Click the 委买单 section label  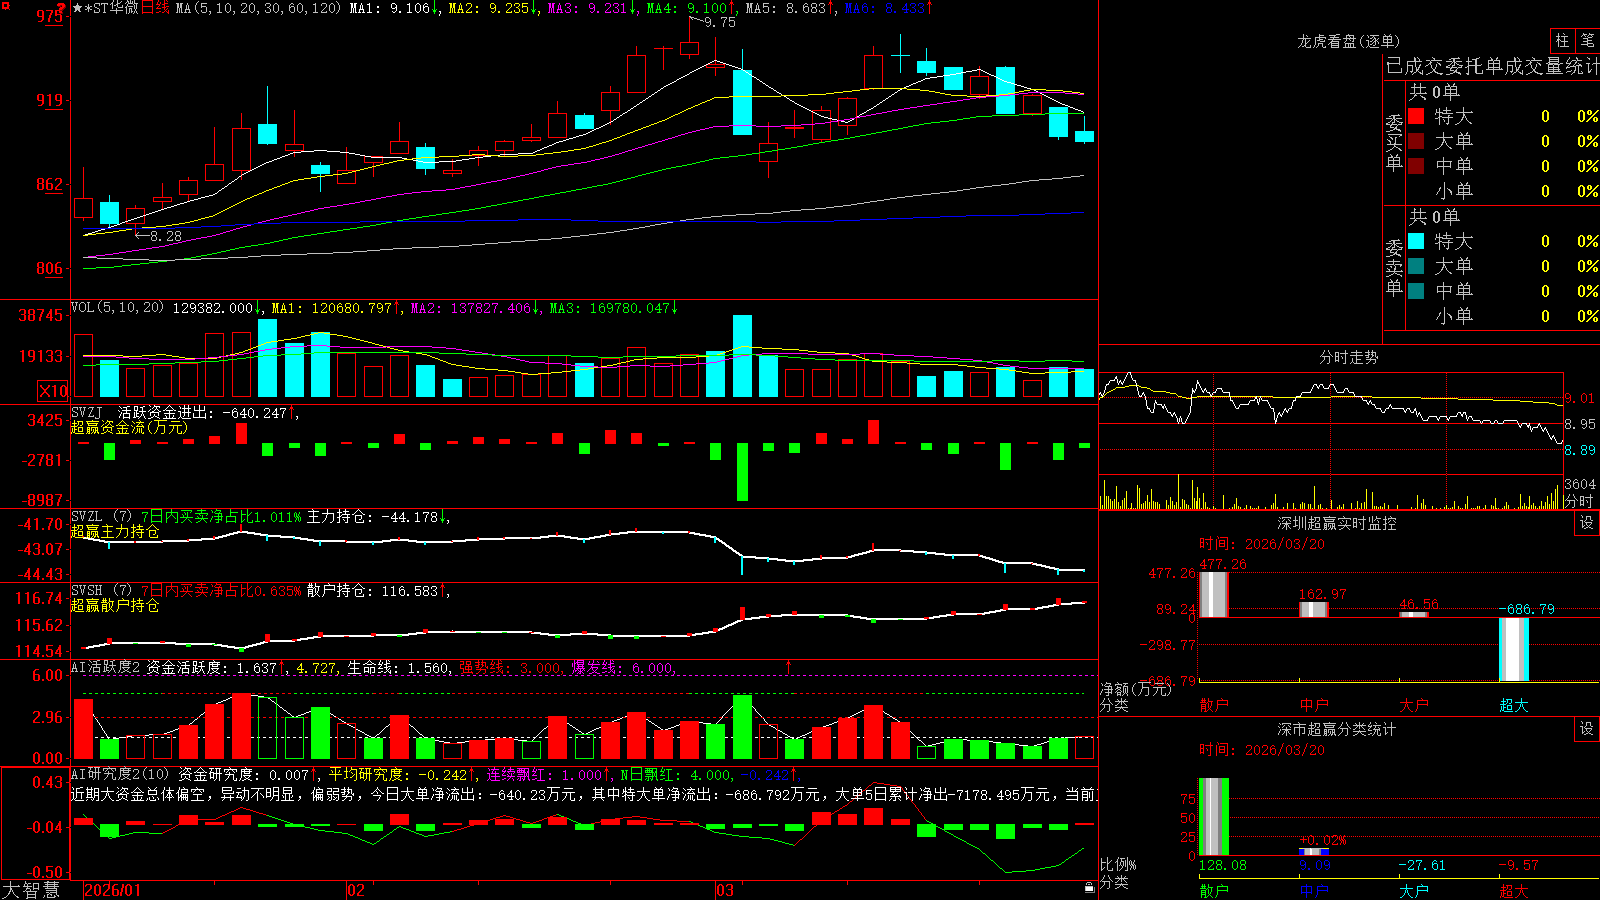click(x=1394, y=142)
